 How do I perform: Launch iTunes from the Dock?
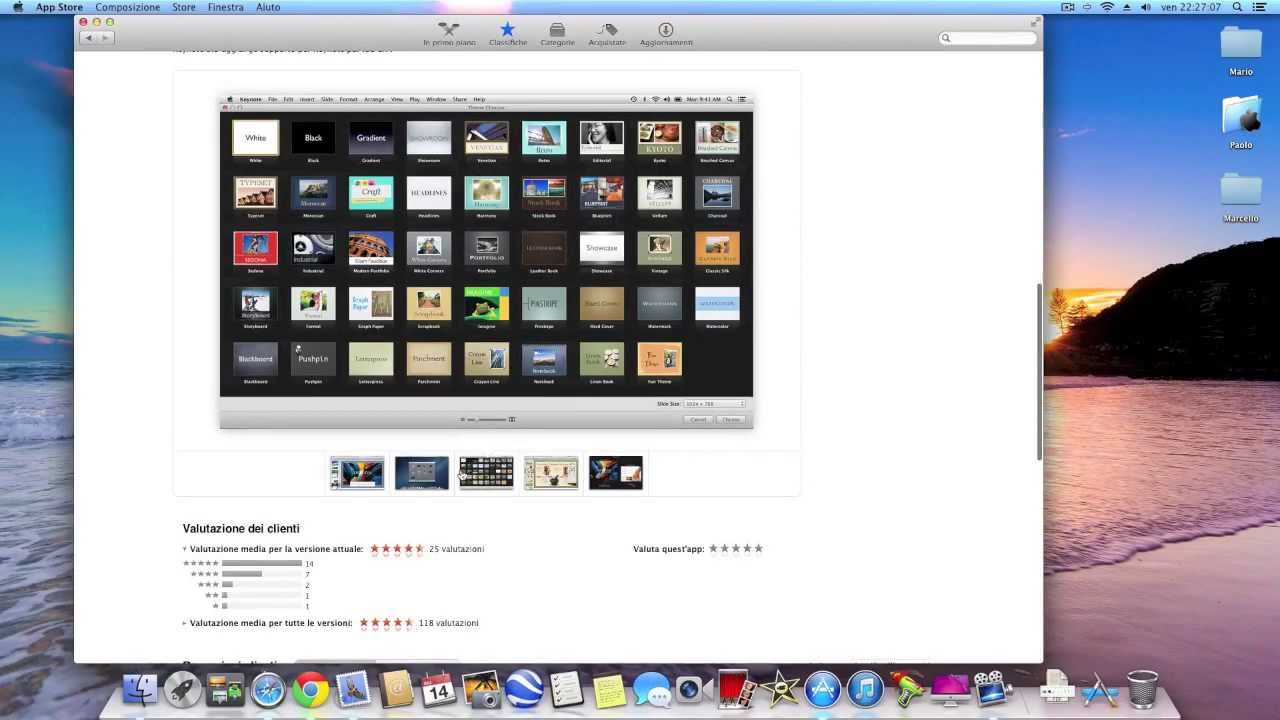866,690
